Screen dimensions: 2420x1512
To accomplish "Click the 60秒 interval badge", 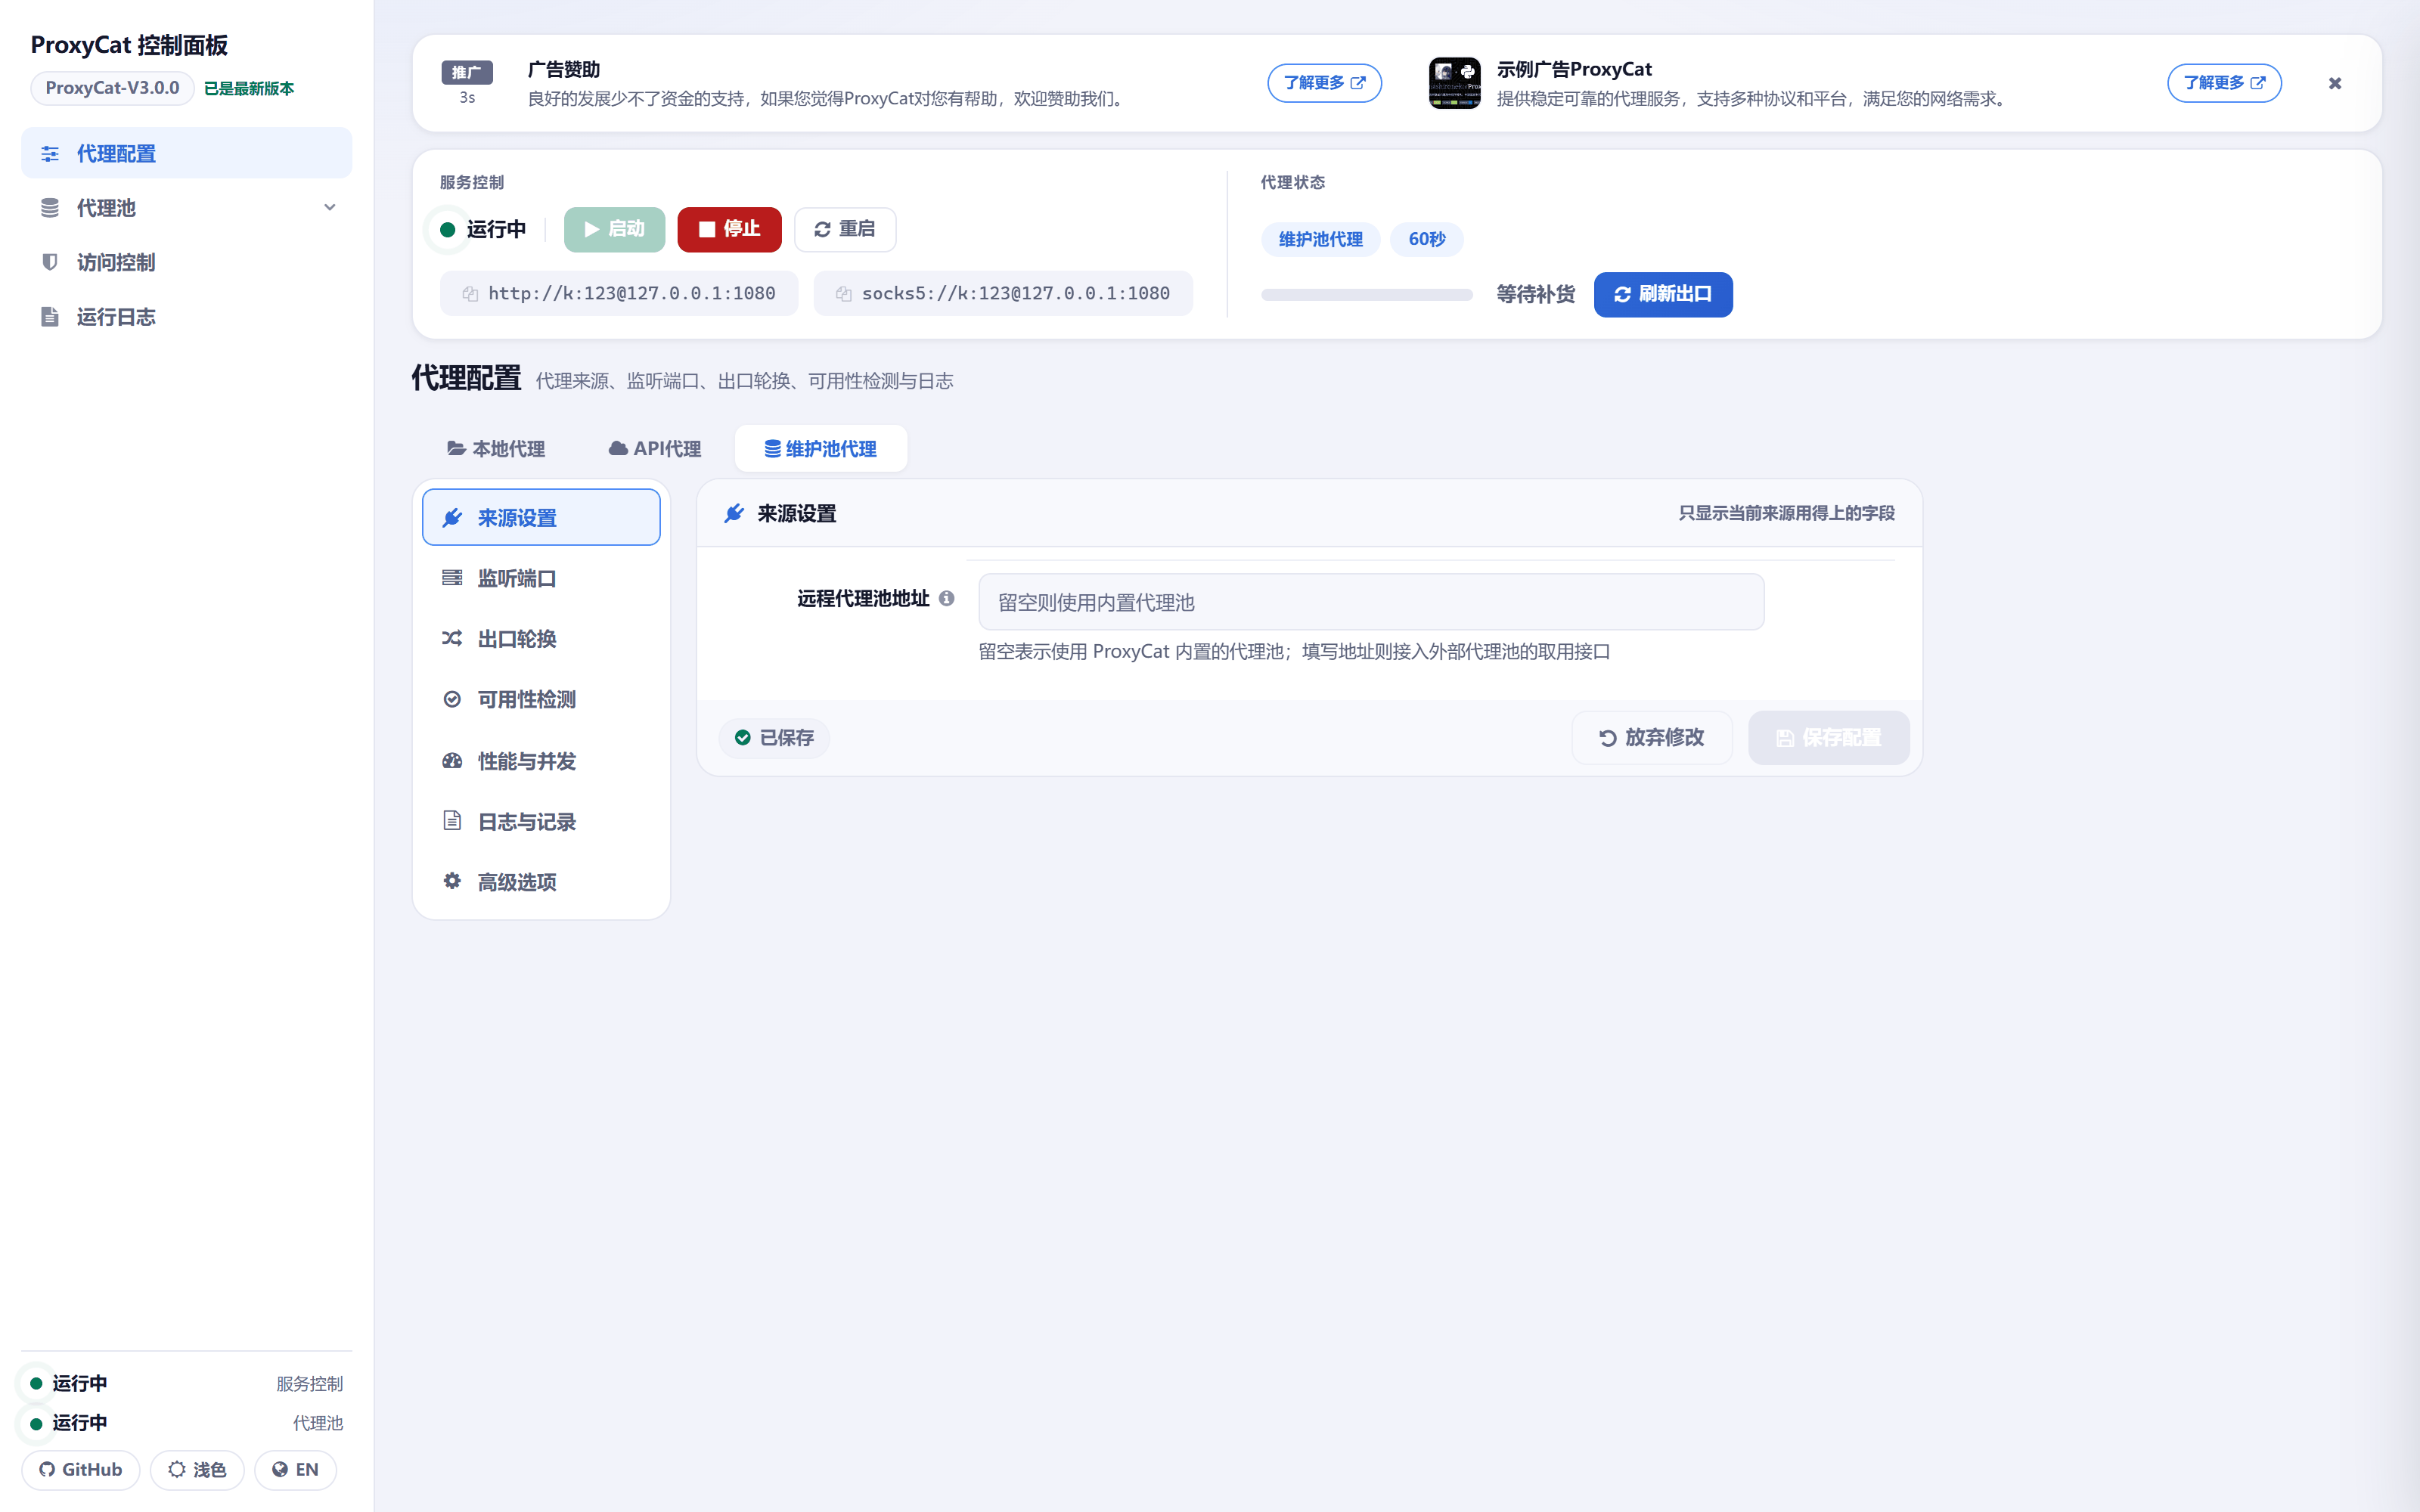I will pyautogui.click(x=1427, y=239).
